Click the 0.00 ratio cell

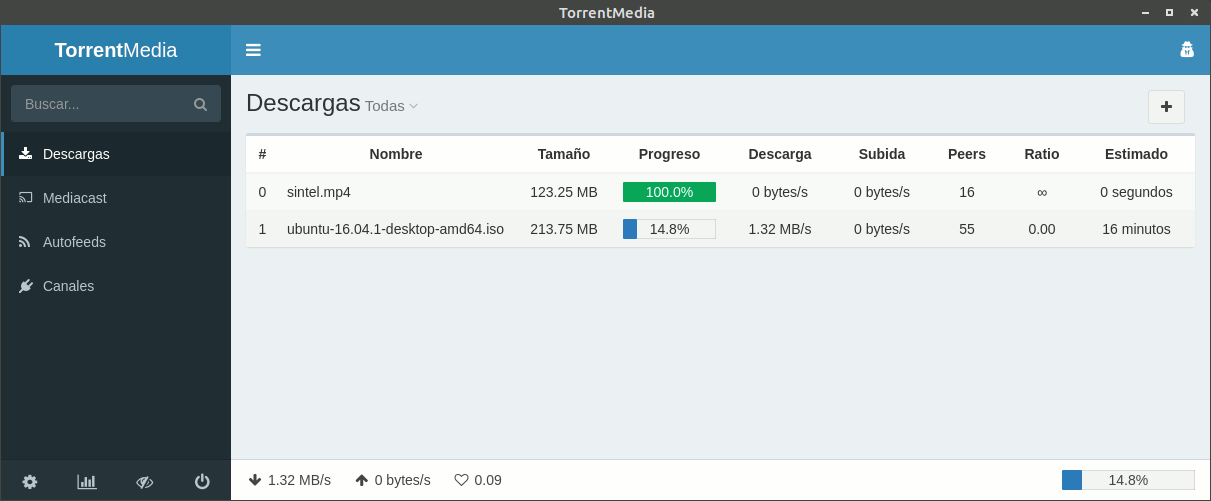(x=1042, y=229)
